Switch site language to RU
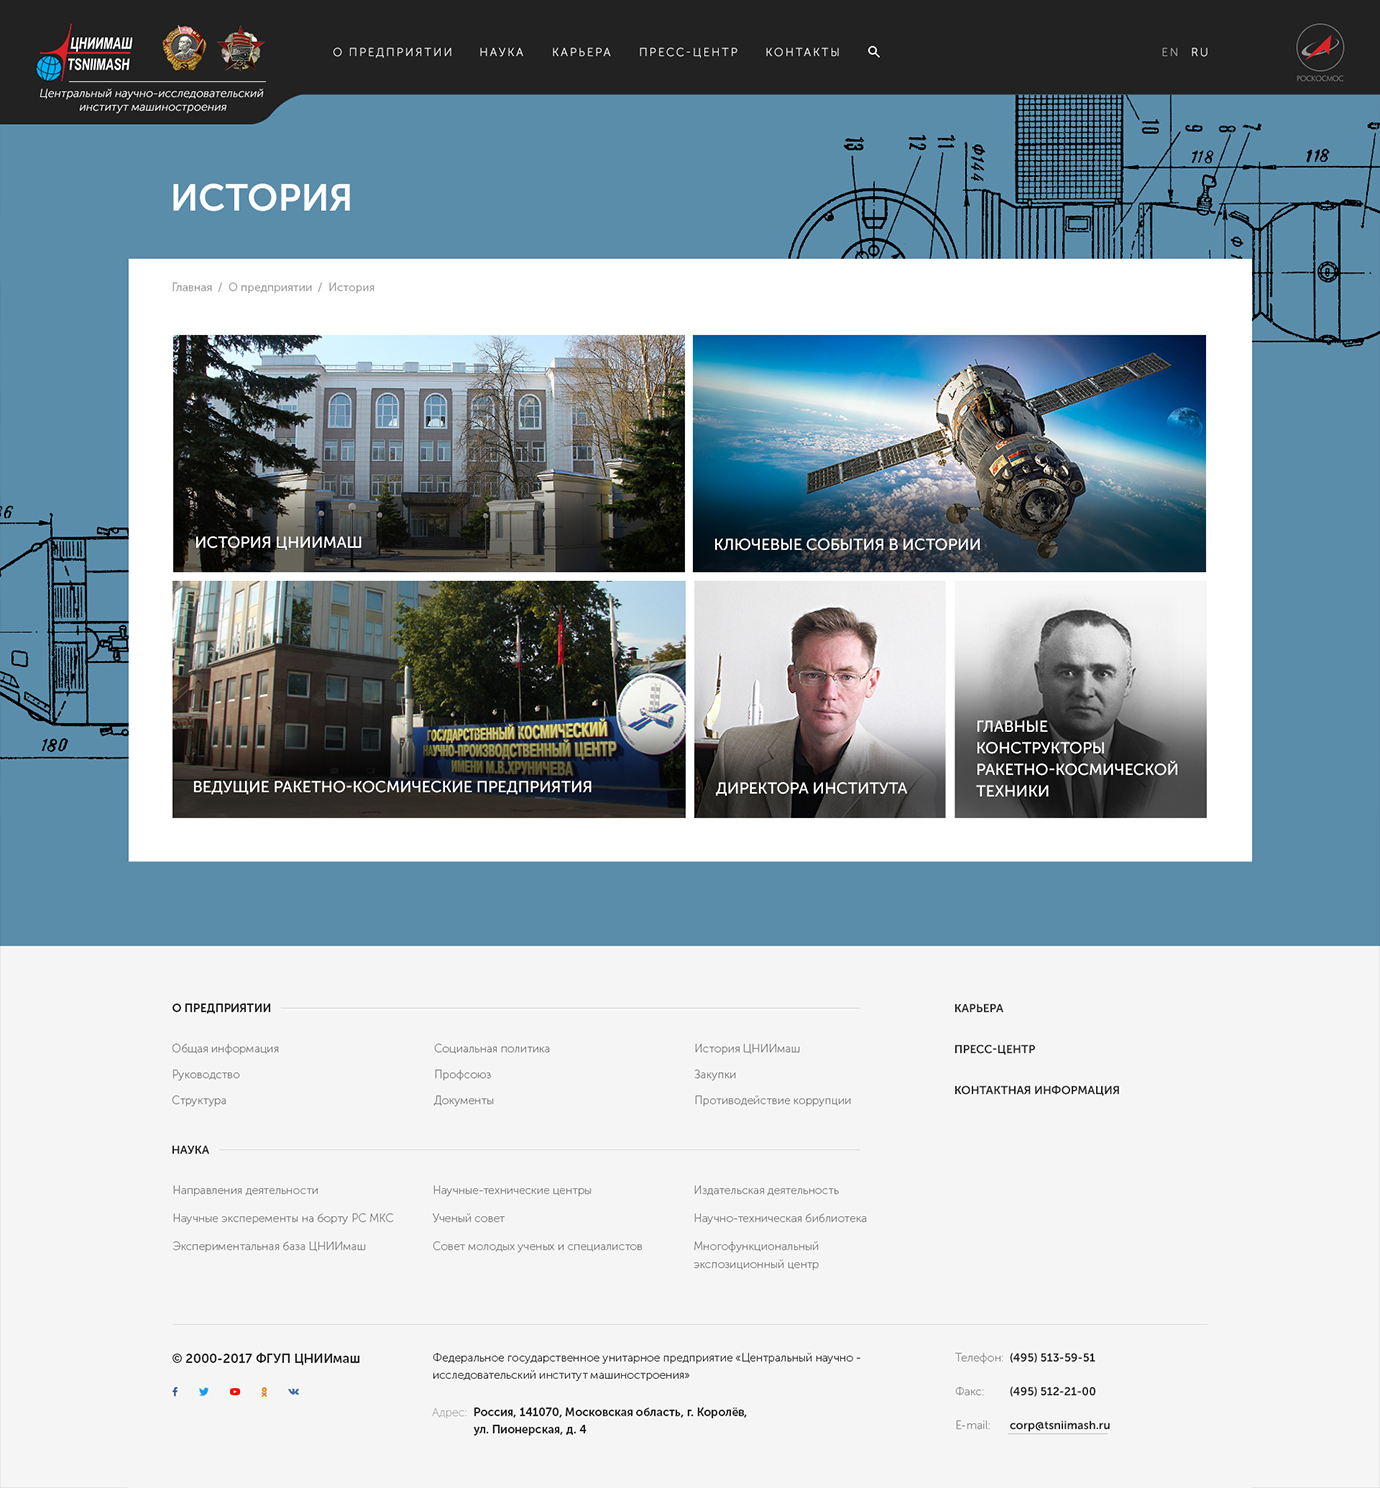The image size is (1380, 1488). tap(1200, 52)
